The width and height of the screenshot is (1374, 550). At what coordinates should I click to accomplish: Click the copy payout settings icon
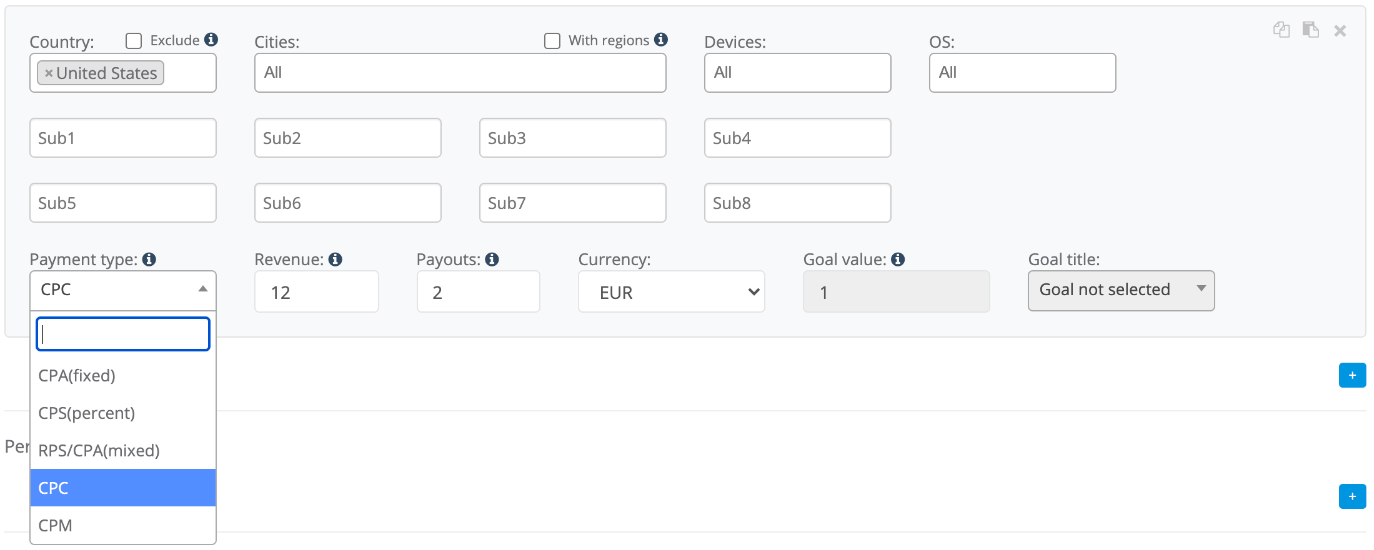coord(1281,30)
